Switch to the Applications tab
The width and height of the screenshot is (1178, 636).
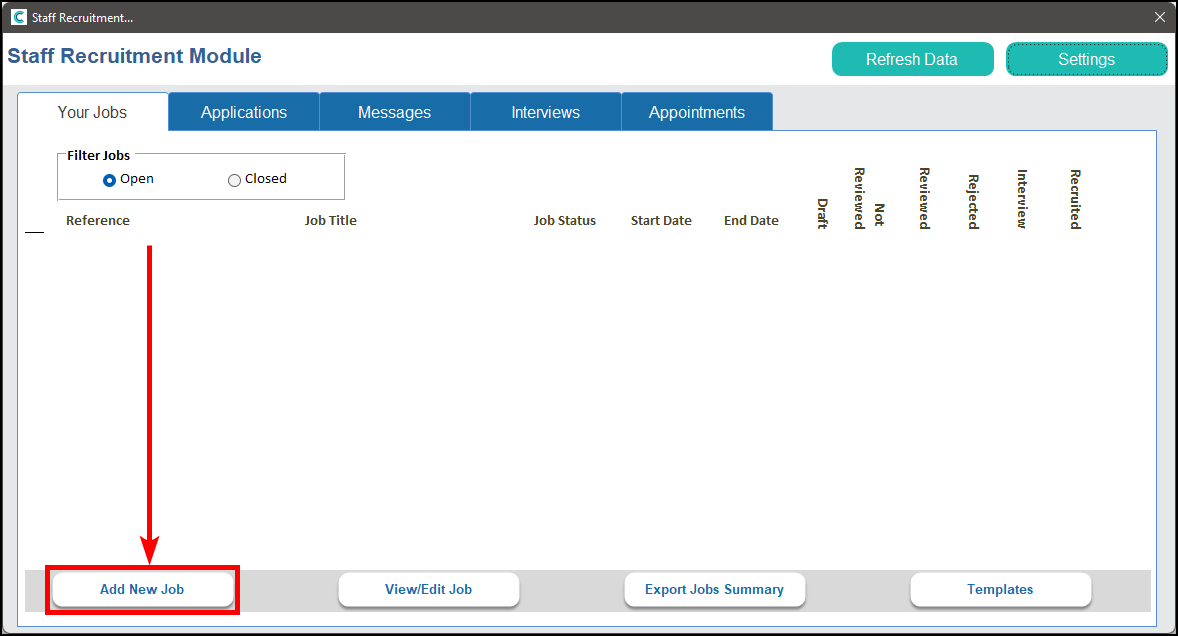pyautogui.click(x=244, y=112)
